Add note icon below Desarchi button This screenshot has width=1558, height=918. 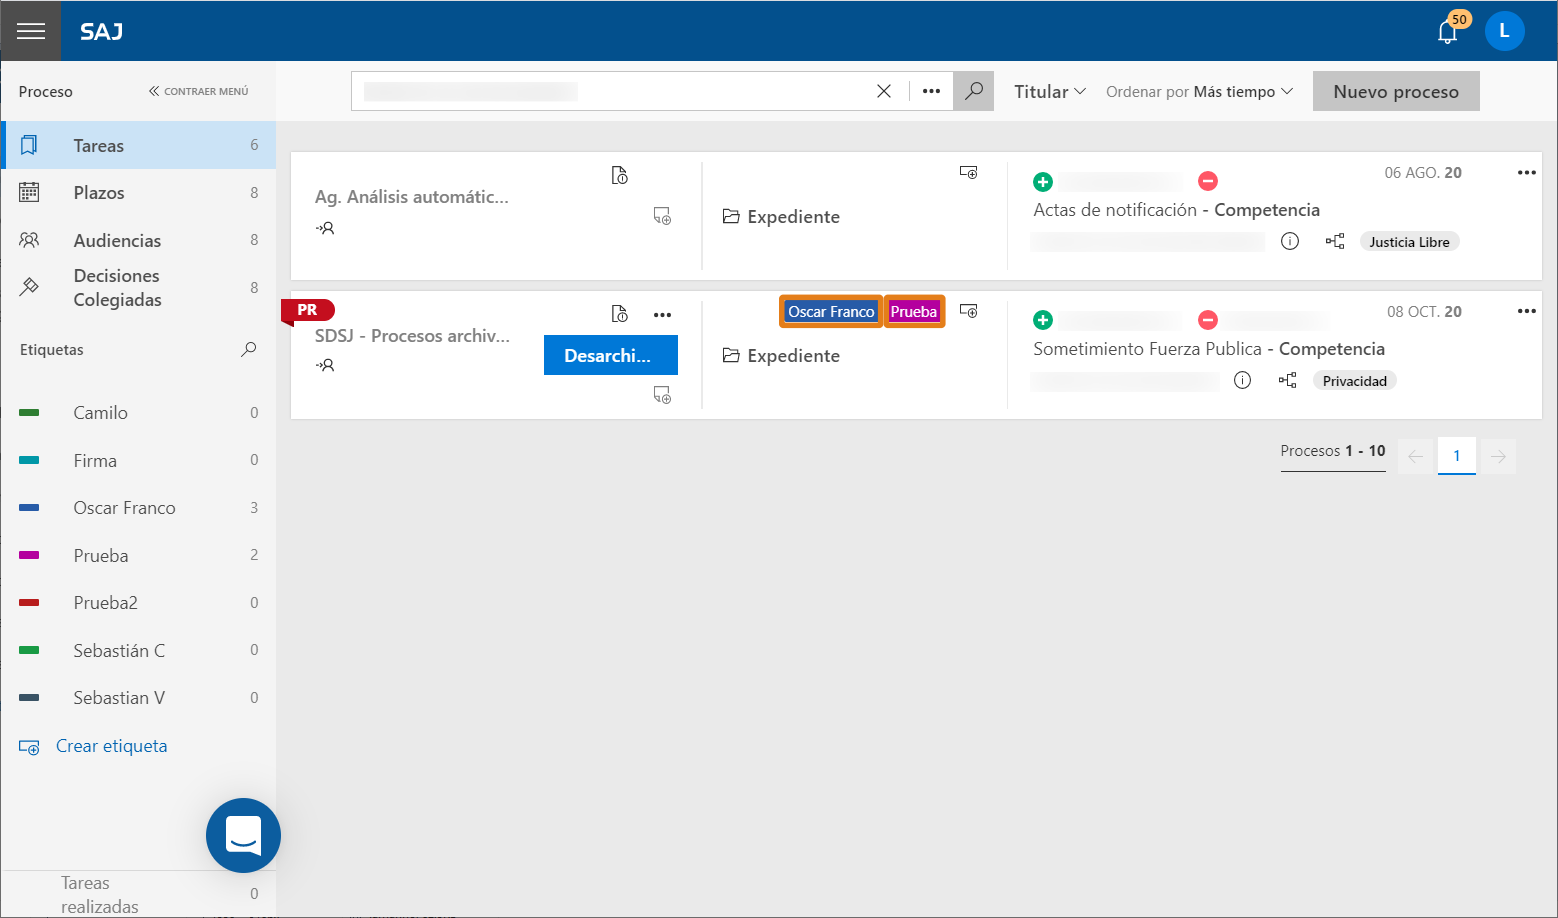[x=662, y=395]
